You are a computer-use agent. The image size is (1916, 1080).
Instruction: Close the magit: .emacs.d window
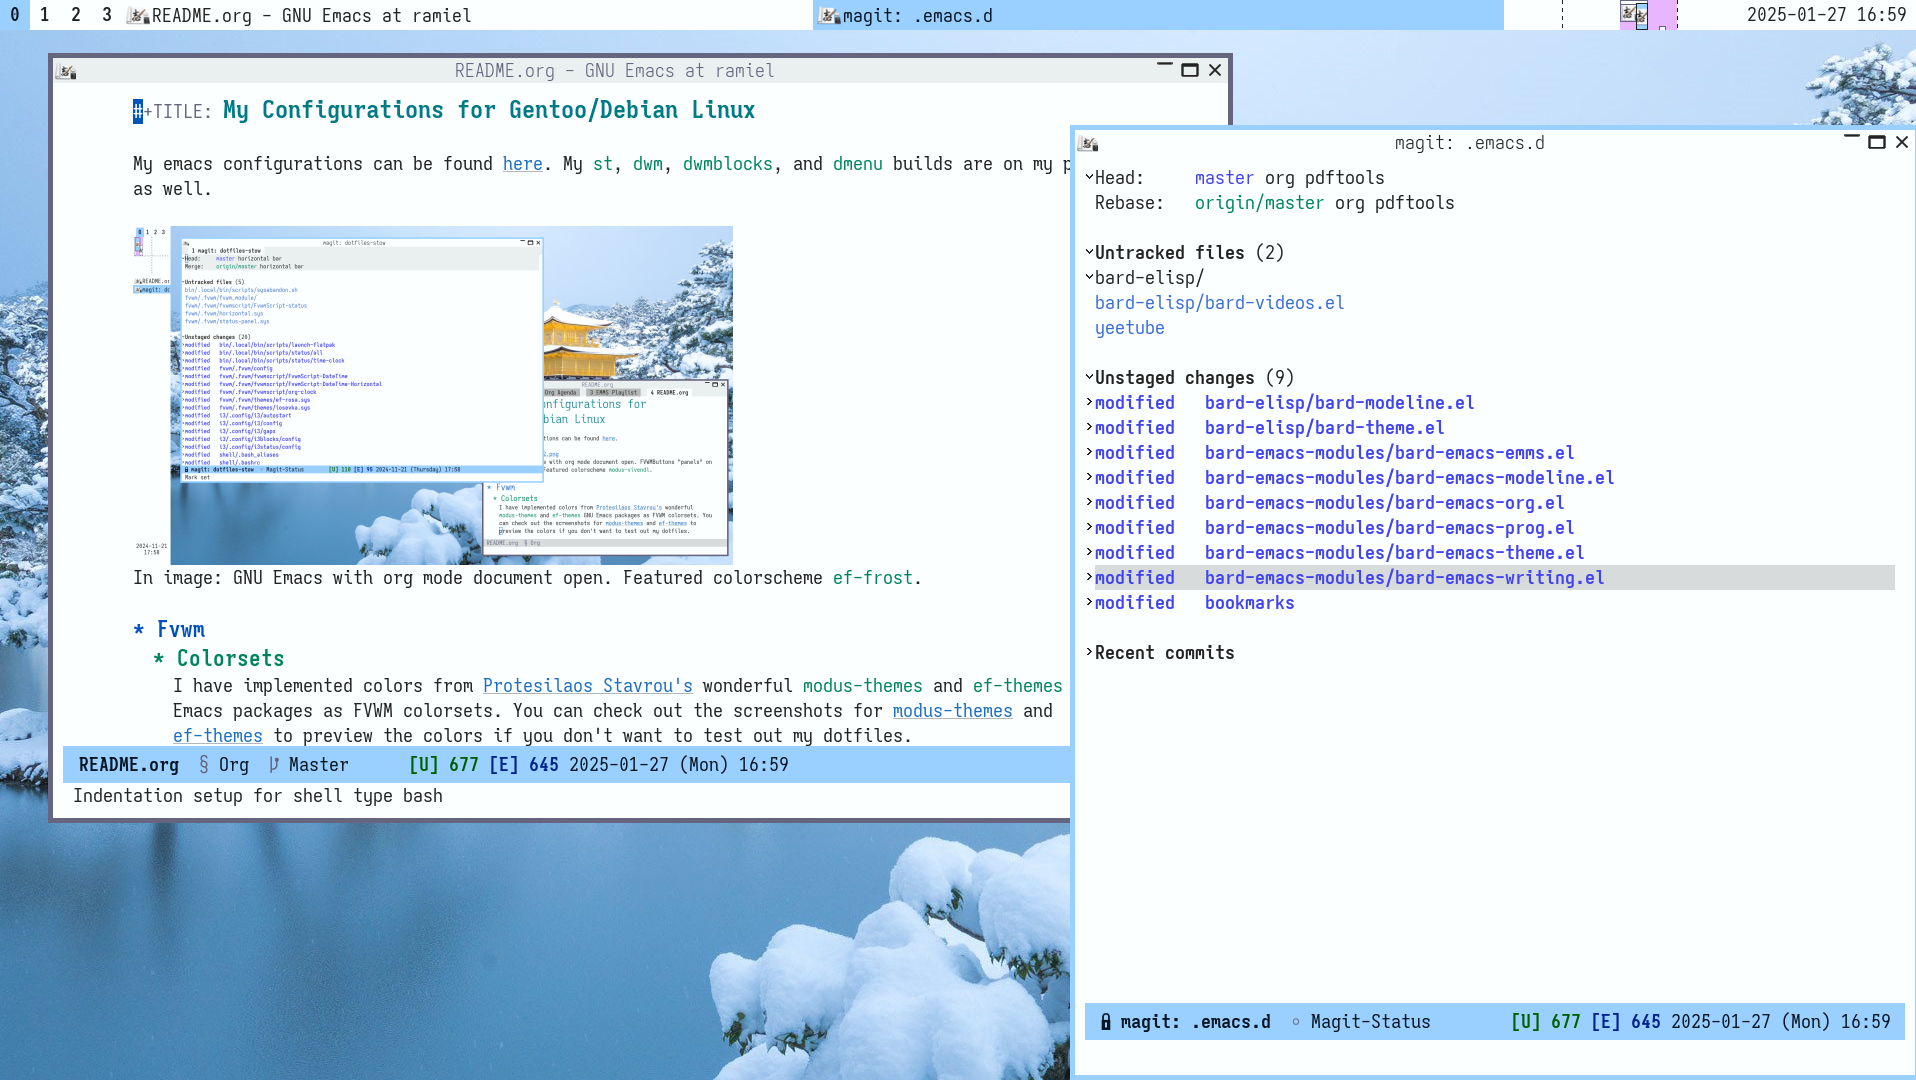coord(1902,142)
